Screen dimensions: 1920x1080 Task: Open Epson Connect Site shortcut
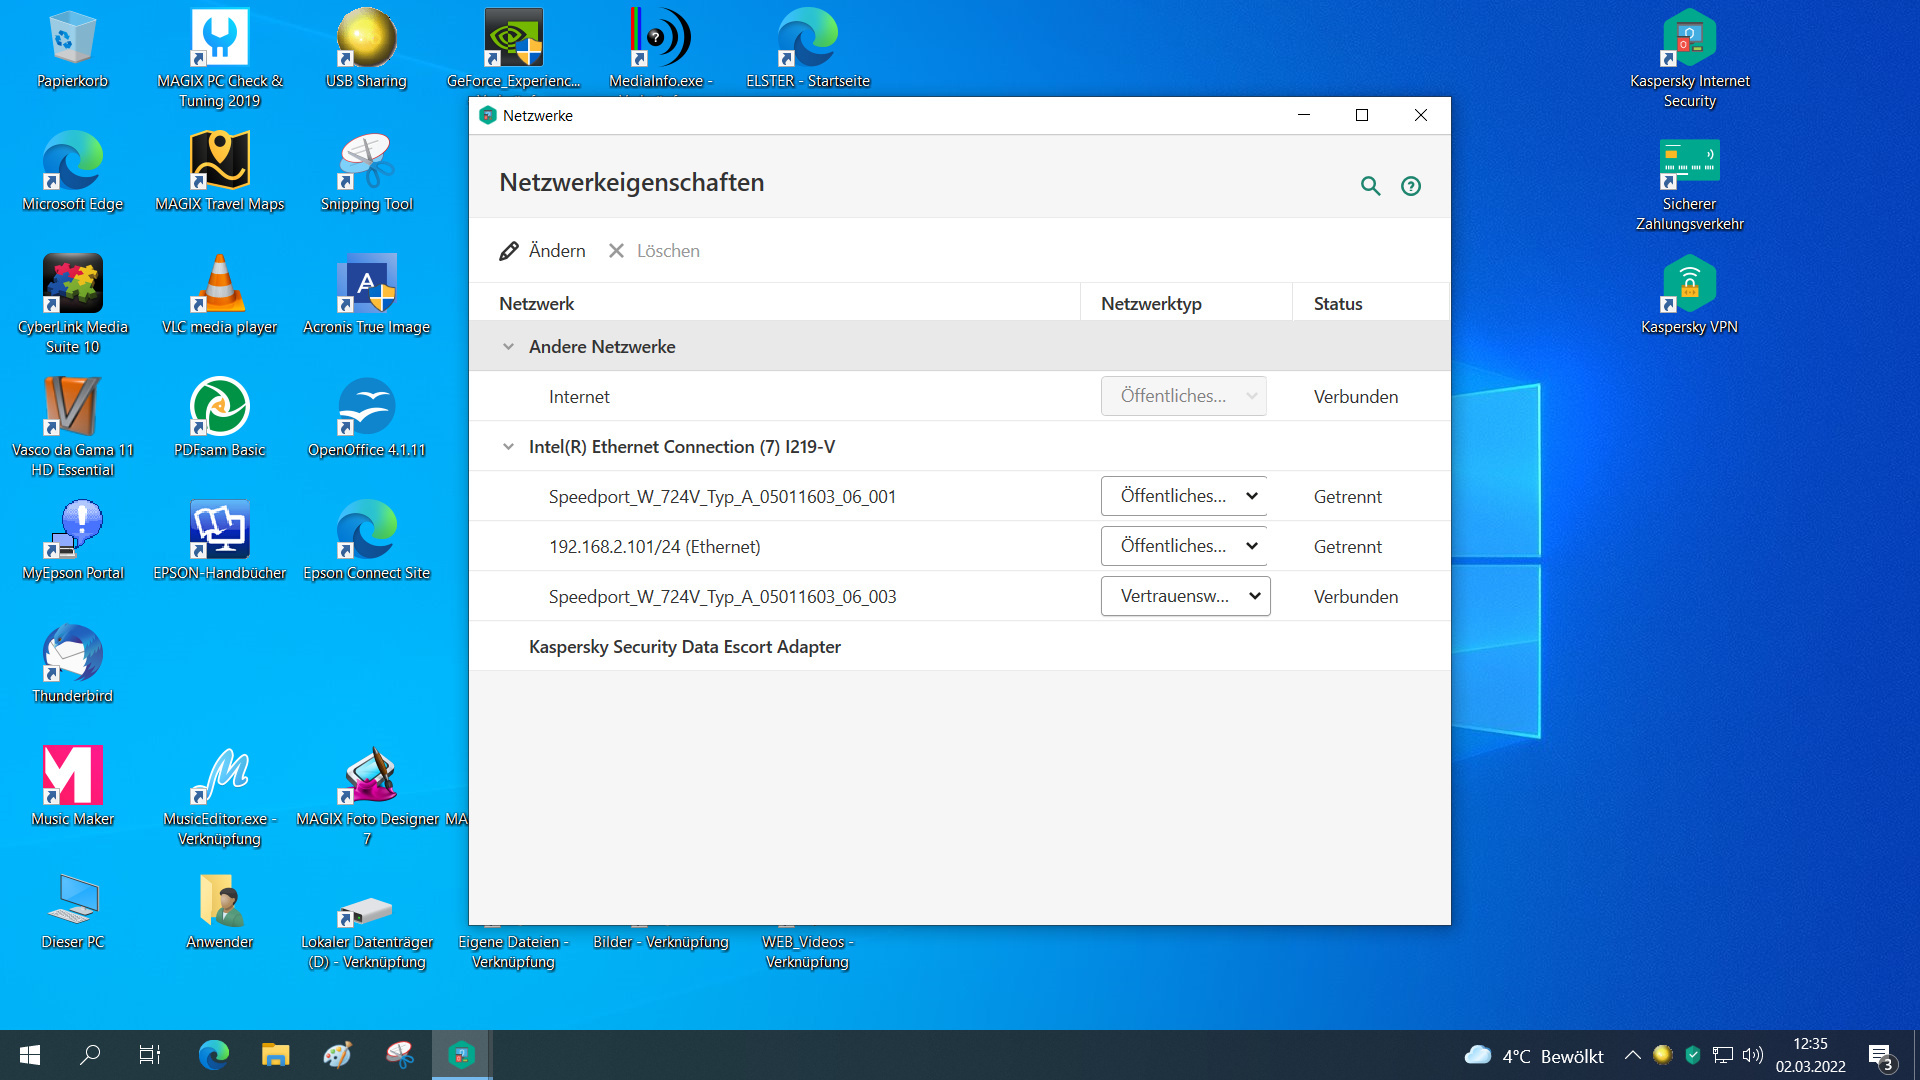pos(366,541)
